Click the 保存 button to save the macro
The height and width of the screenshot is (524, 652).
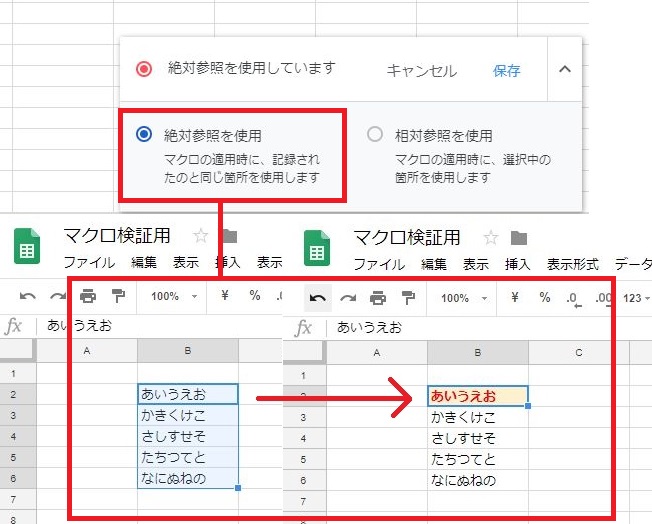[506, 71]
